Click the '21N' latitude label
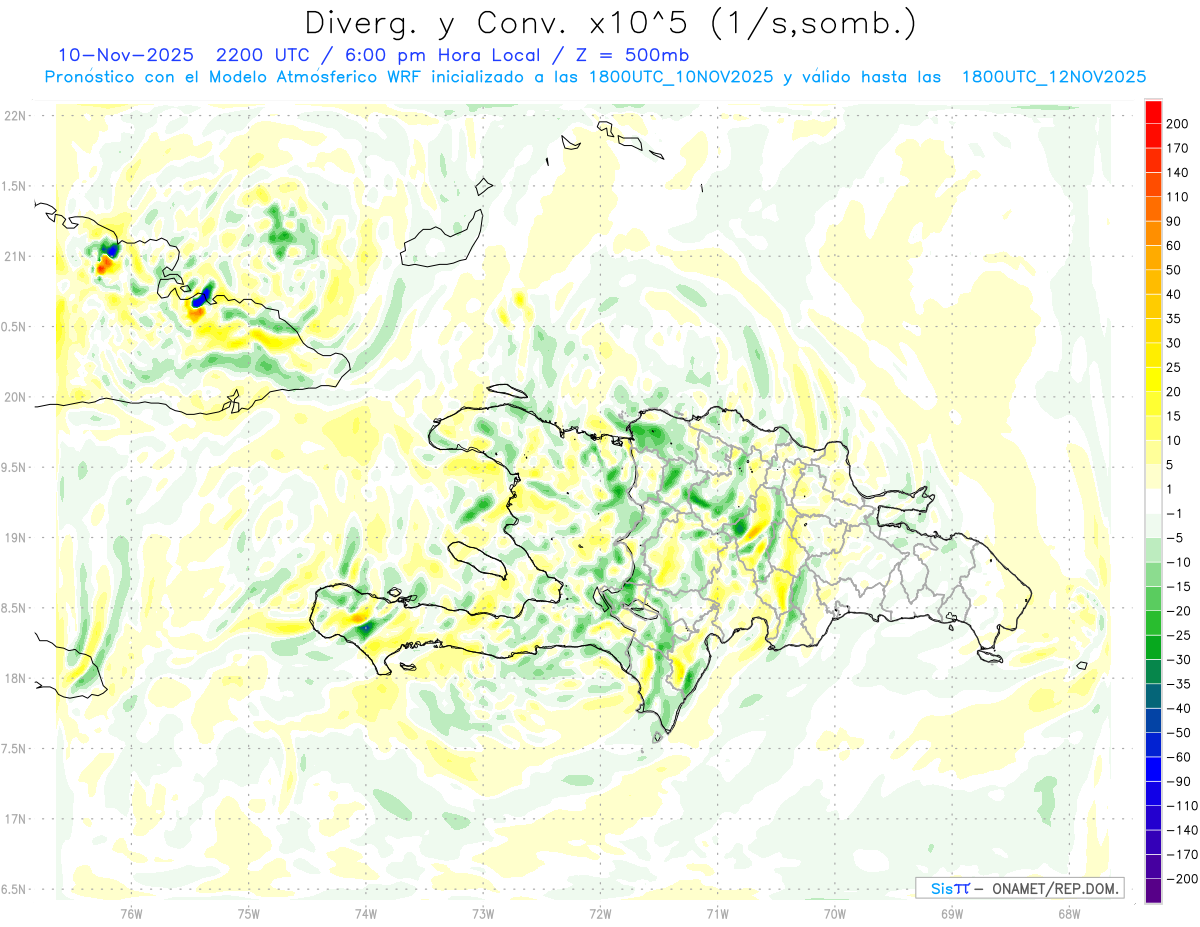Image resolution: width=1200 pixels, height=927 pixels. point(14,256)
